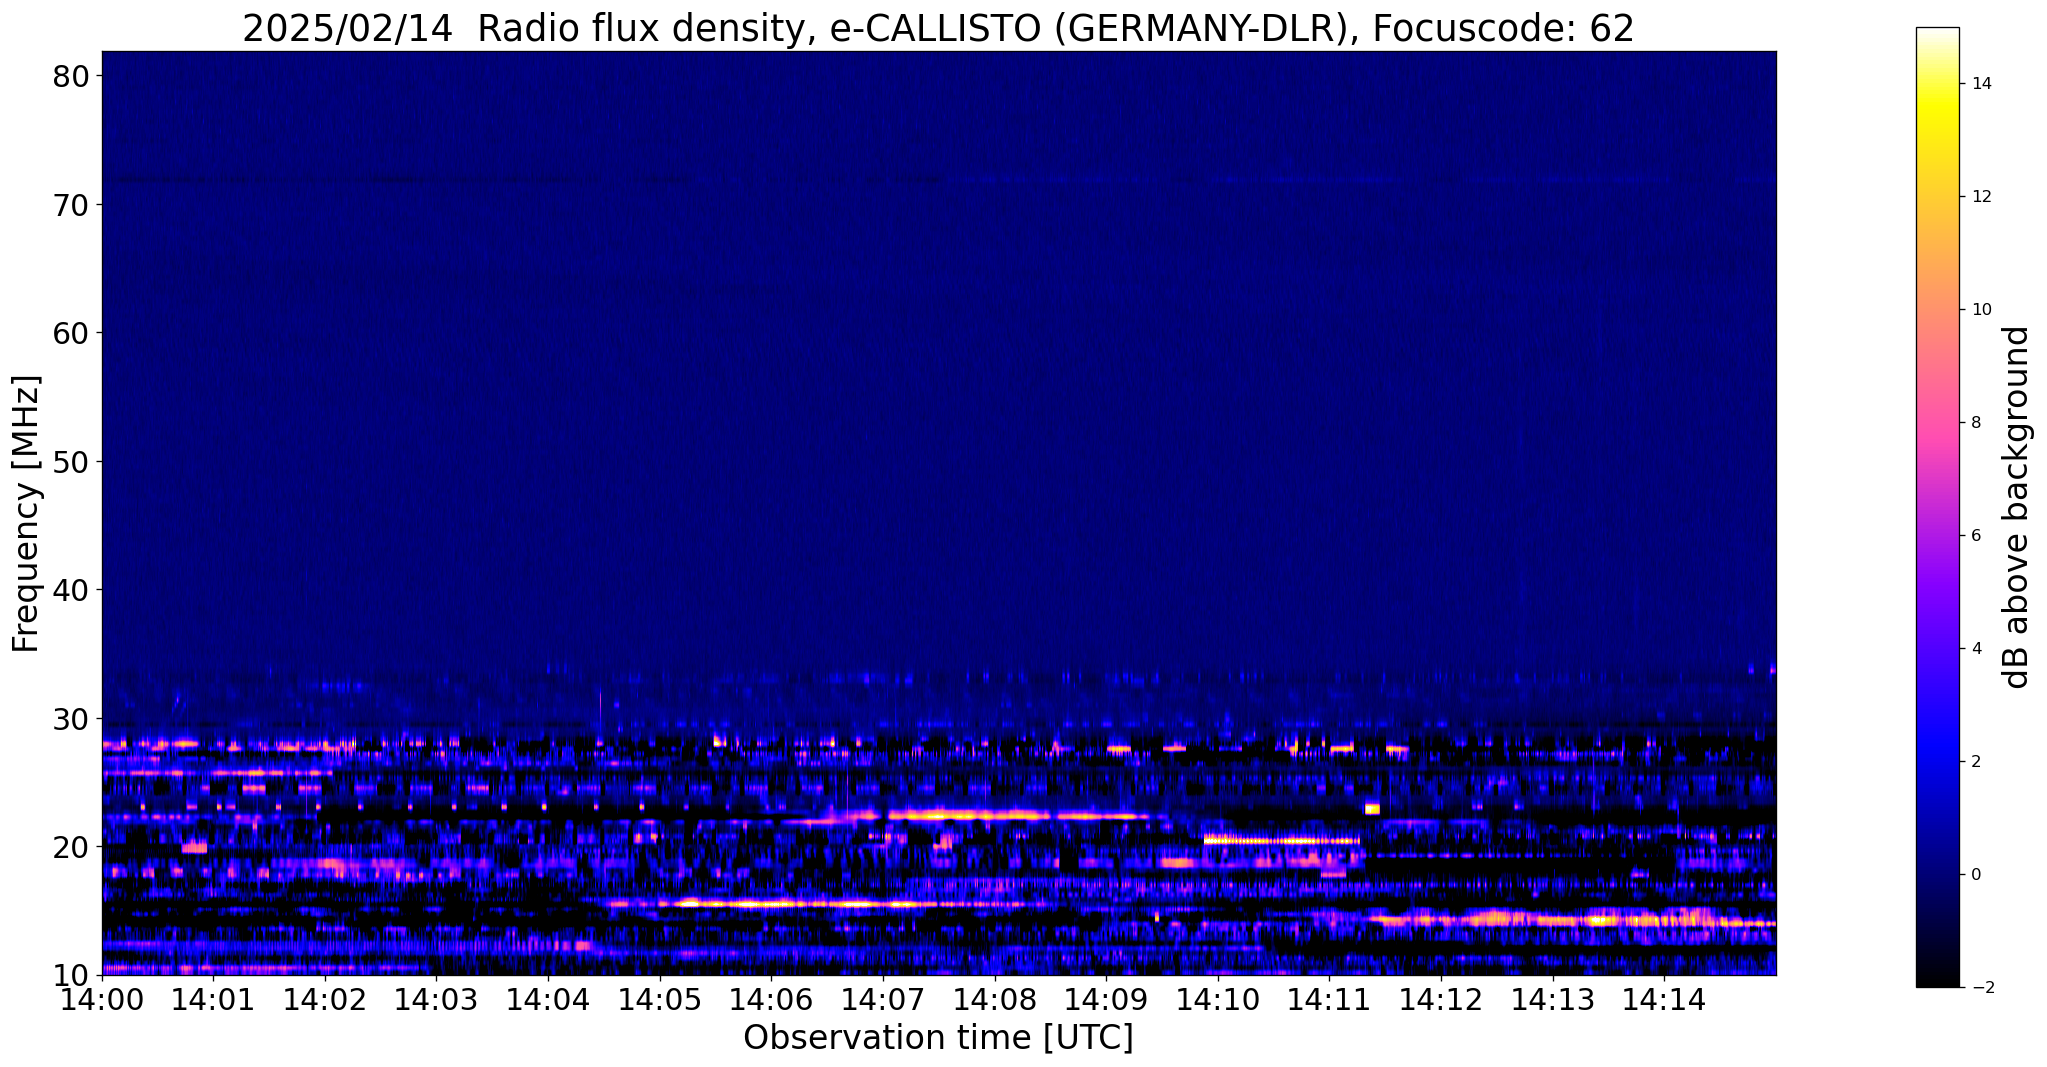This screenshot has height=1067, width=2047.
Task: Click the 14:01 time tick label
Action: (214, 999)
